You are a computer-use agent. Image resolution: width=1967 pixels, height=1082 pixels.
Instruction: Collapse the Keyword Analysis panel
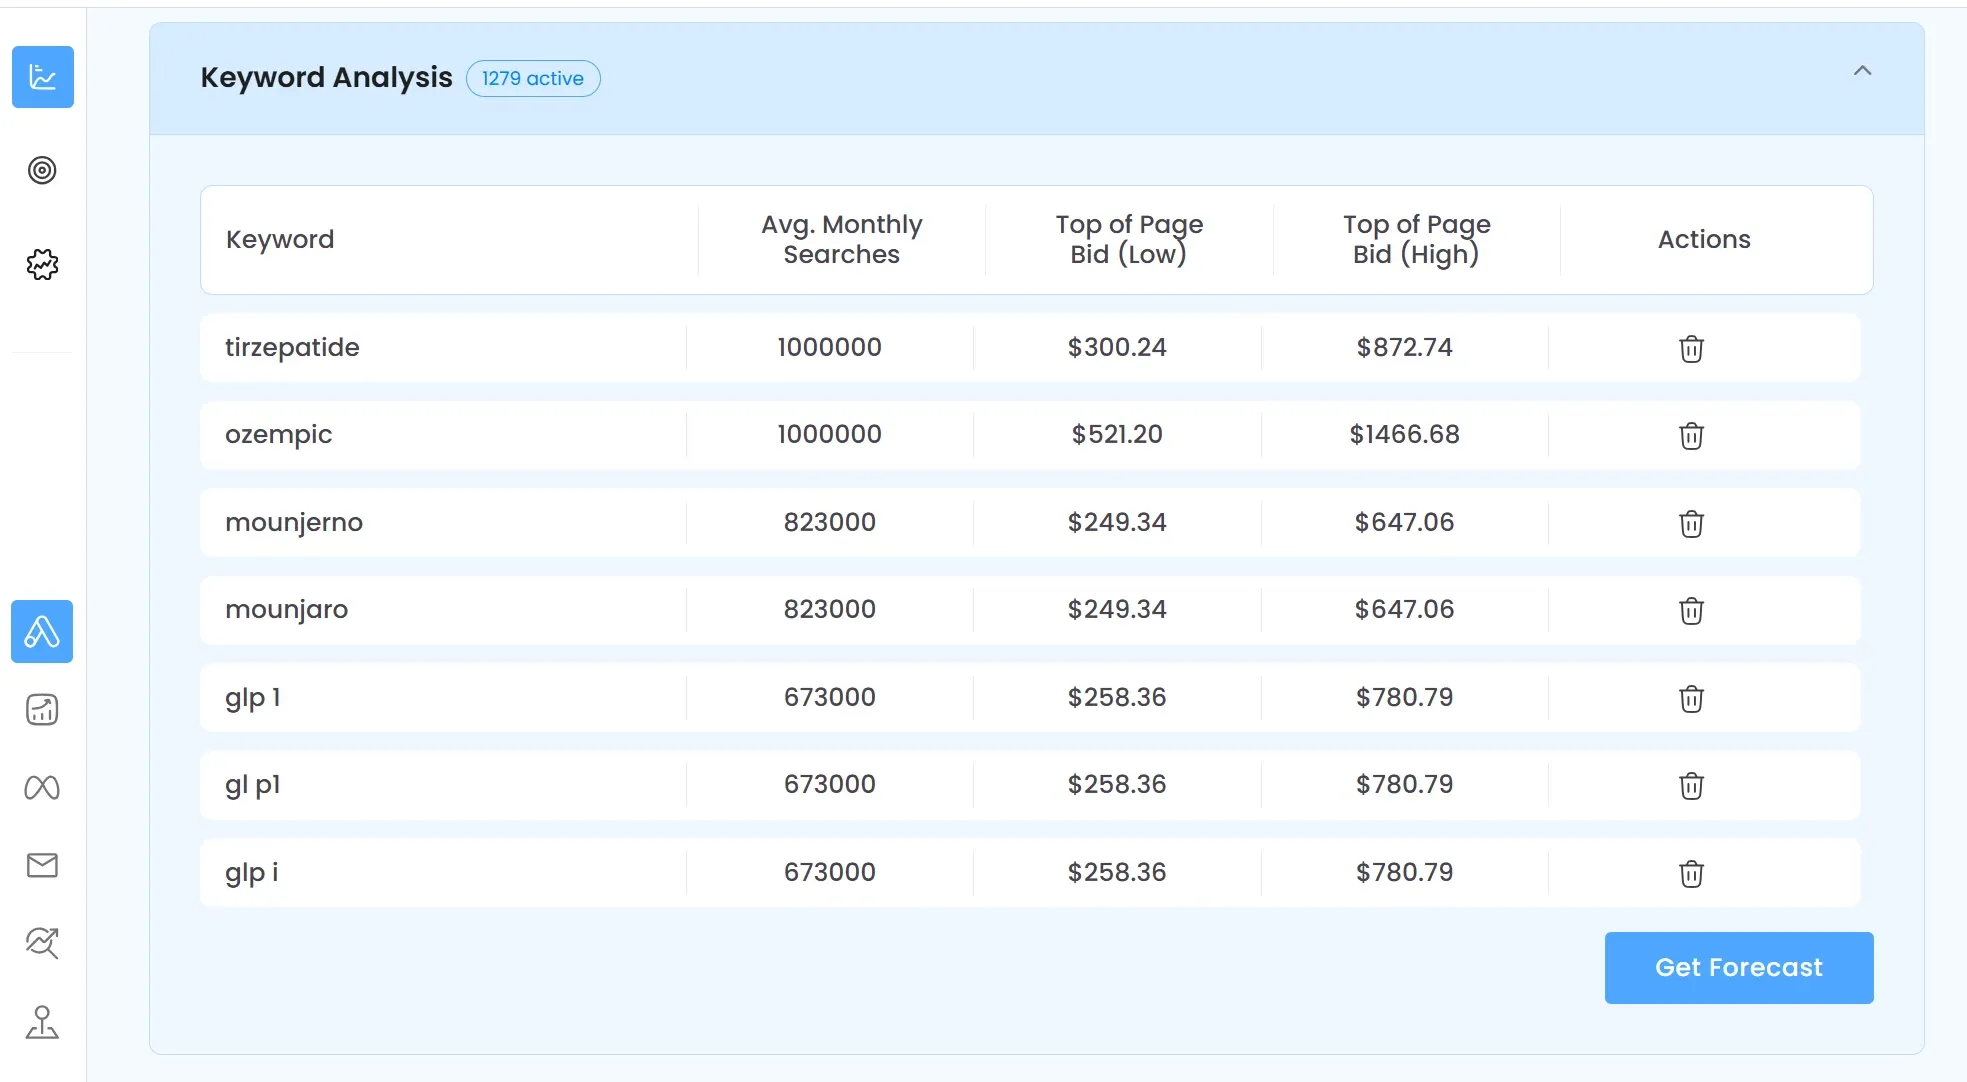(1863, 70)
